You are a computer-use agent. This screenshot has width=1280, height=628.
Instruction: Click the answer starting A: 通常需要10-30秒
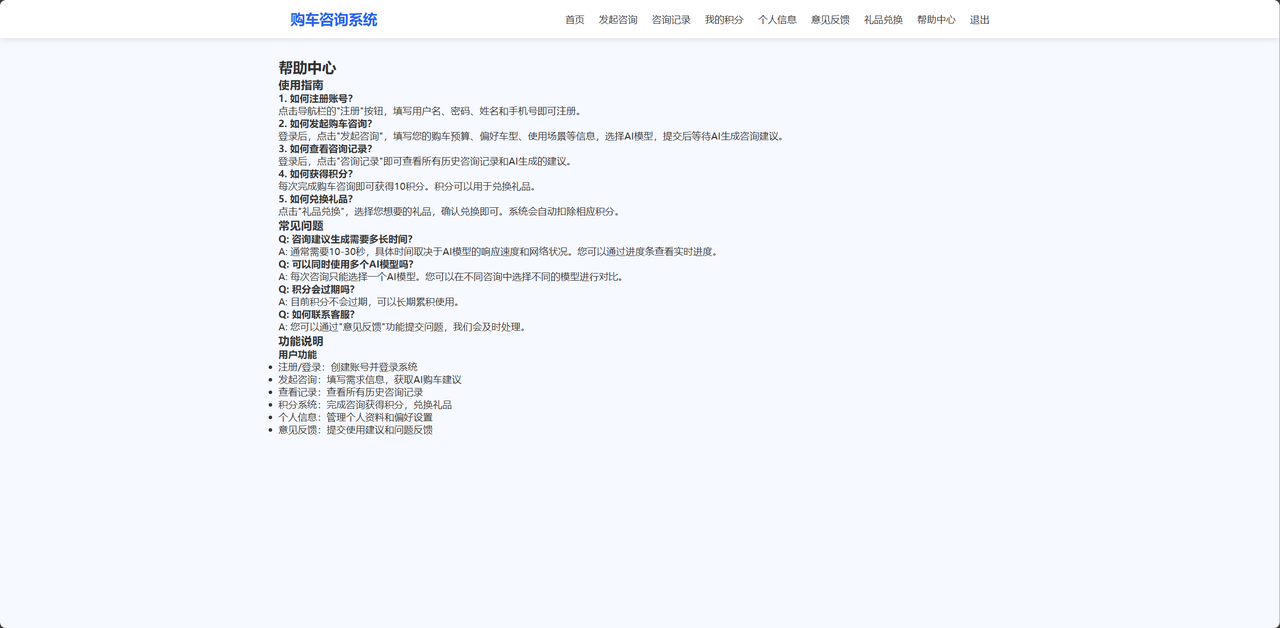498,251
